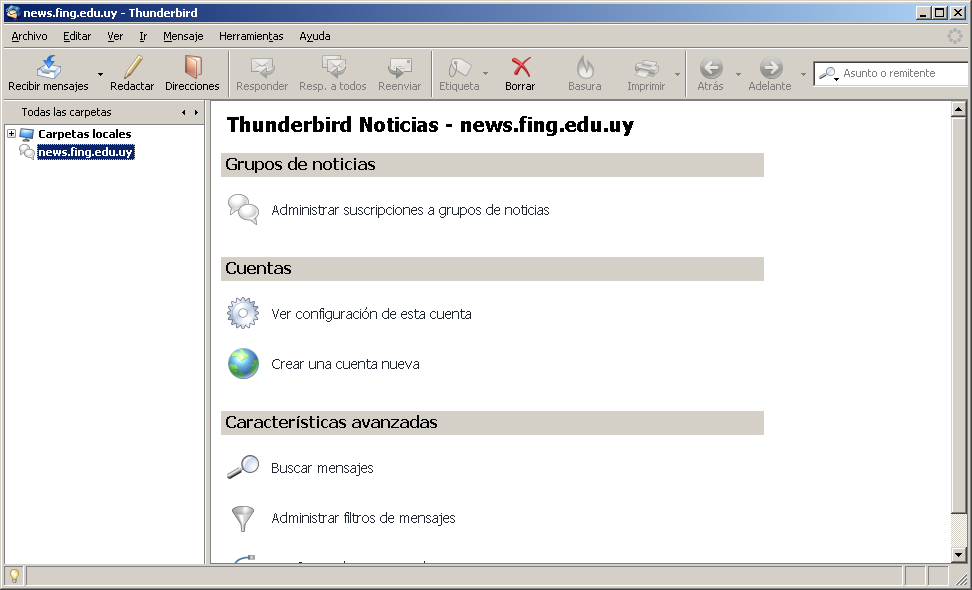This screenshot has height=590, width=972.
Task: Click the globe icon for new account
Action: (243, 363)
